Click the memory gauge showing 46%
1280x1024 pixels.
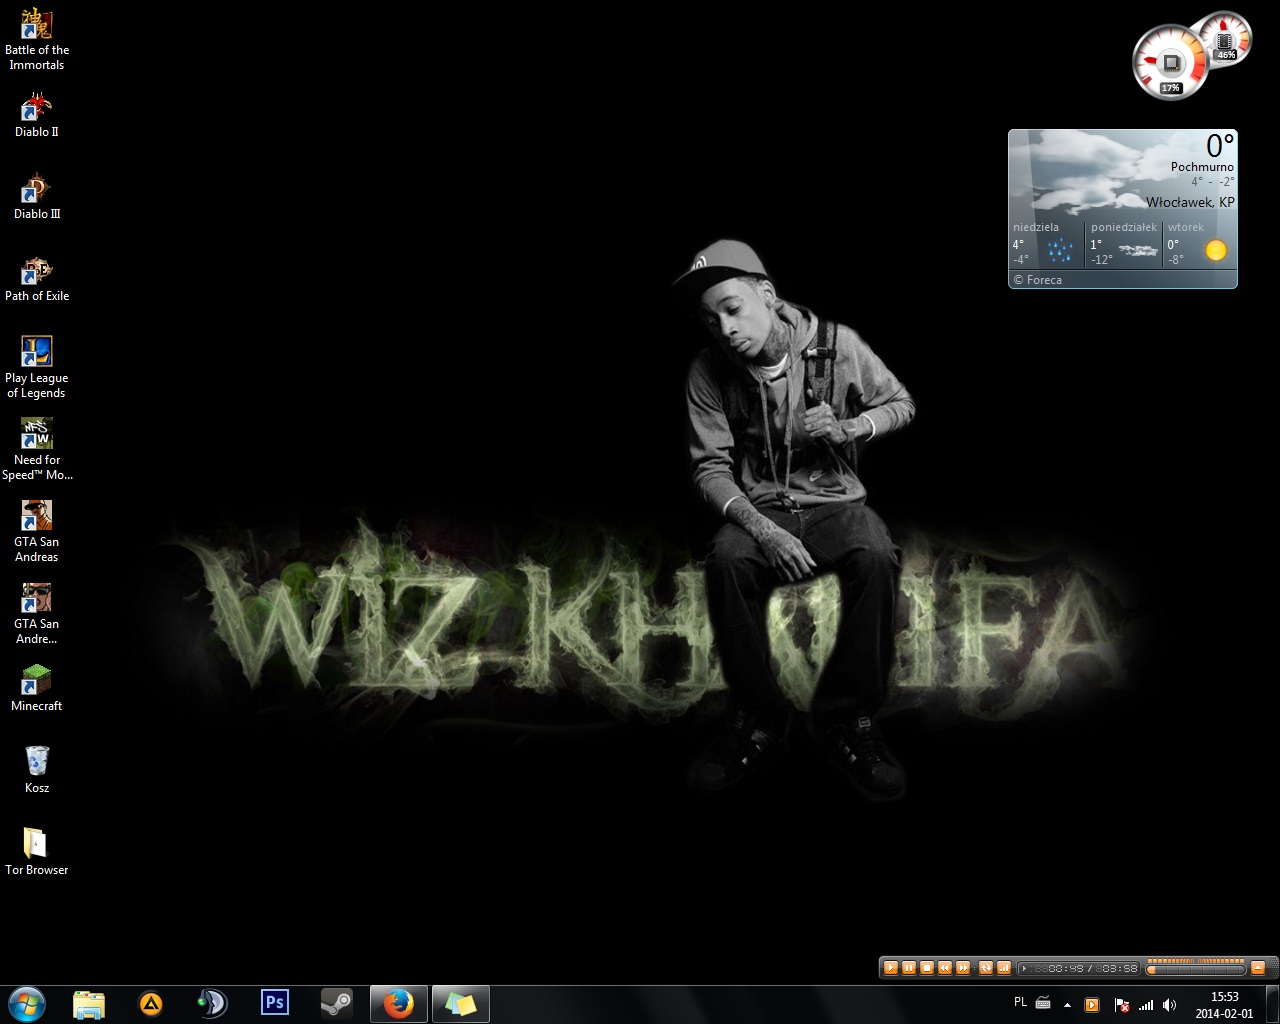point(1225,38)
